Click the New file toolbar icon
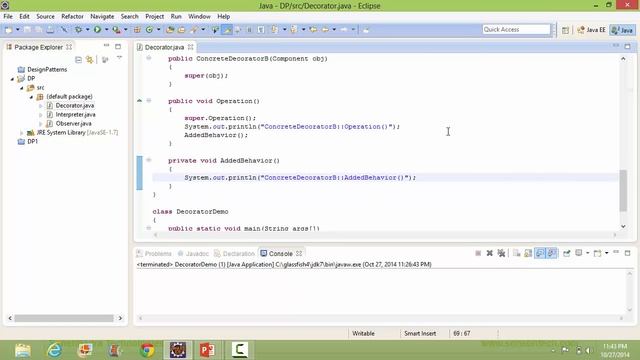The width and height of the screenshot is (640, 360). (8, 29)
